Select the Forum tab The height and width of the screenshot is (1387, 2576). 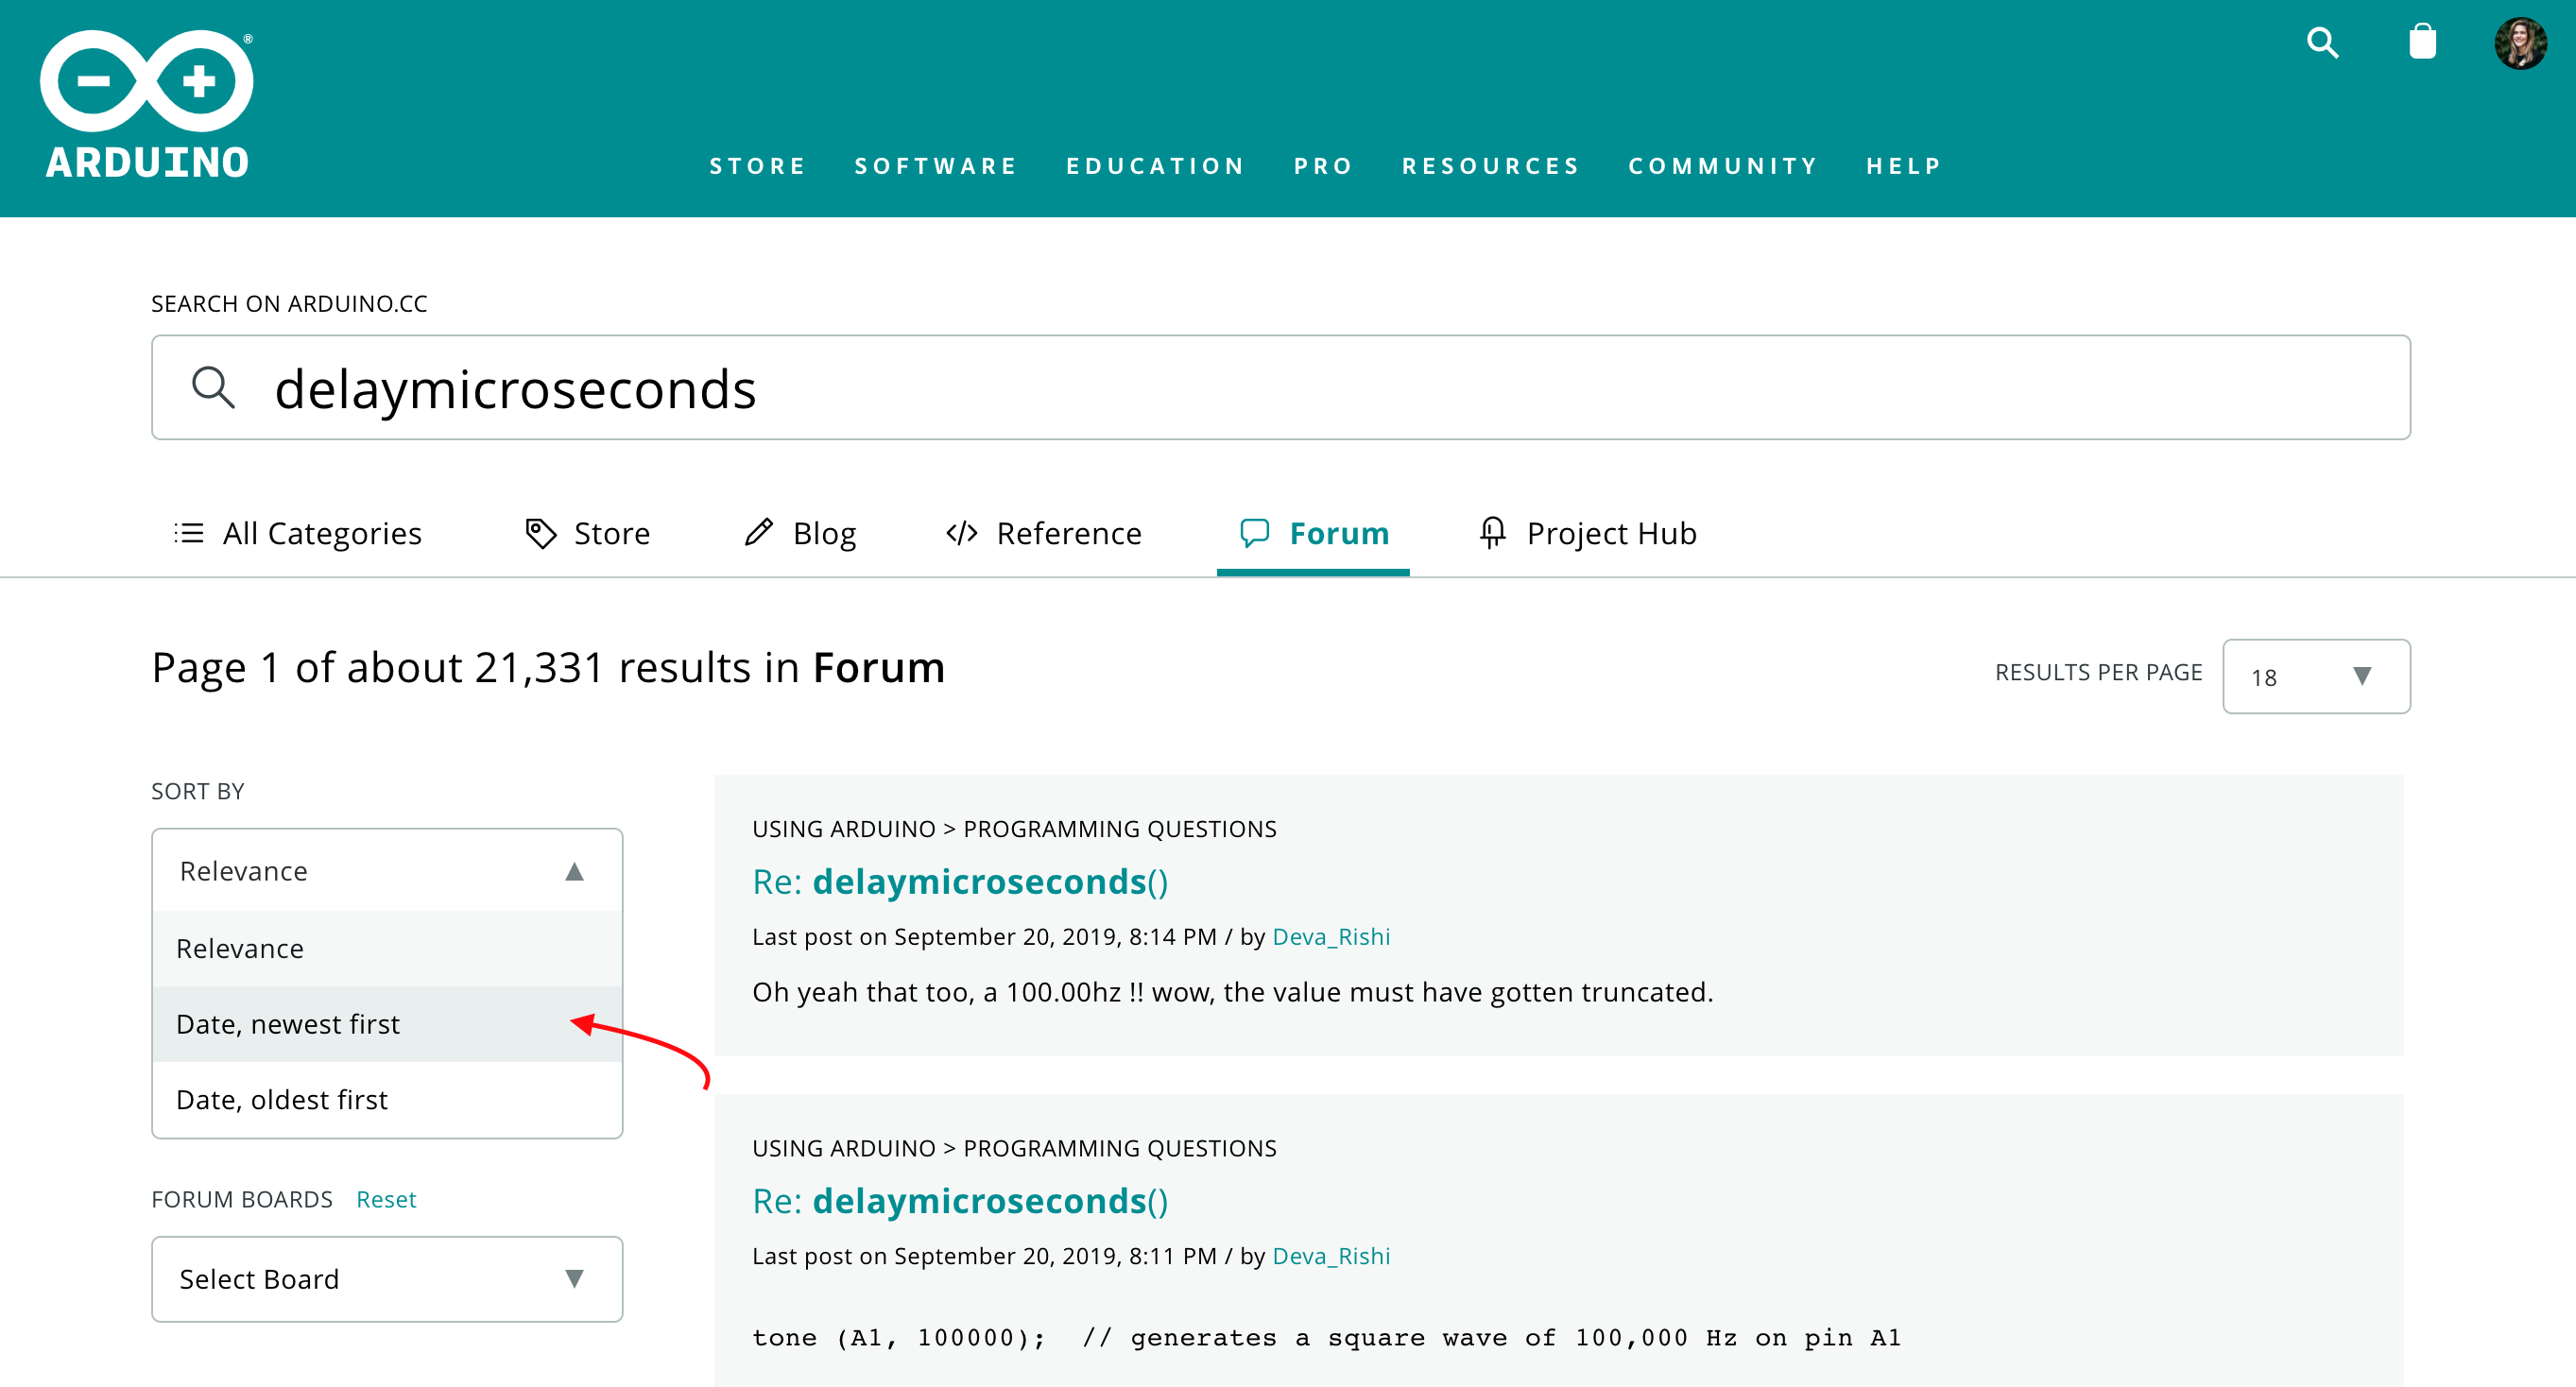tap(1313, 533)
